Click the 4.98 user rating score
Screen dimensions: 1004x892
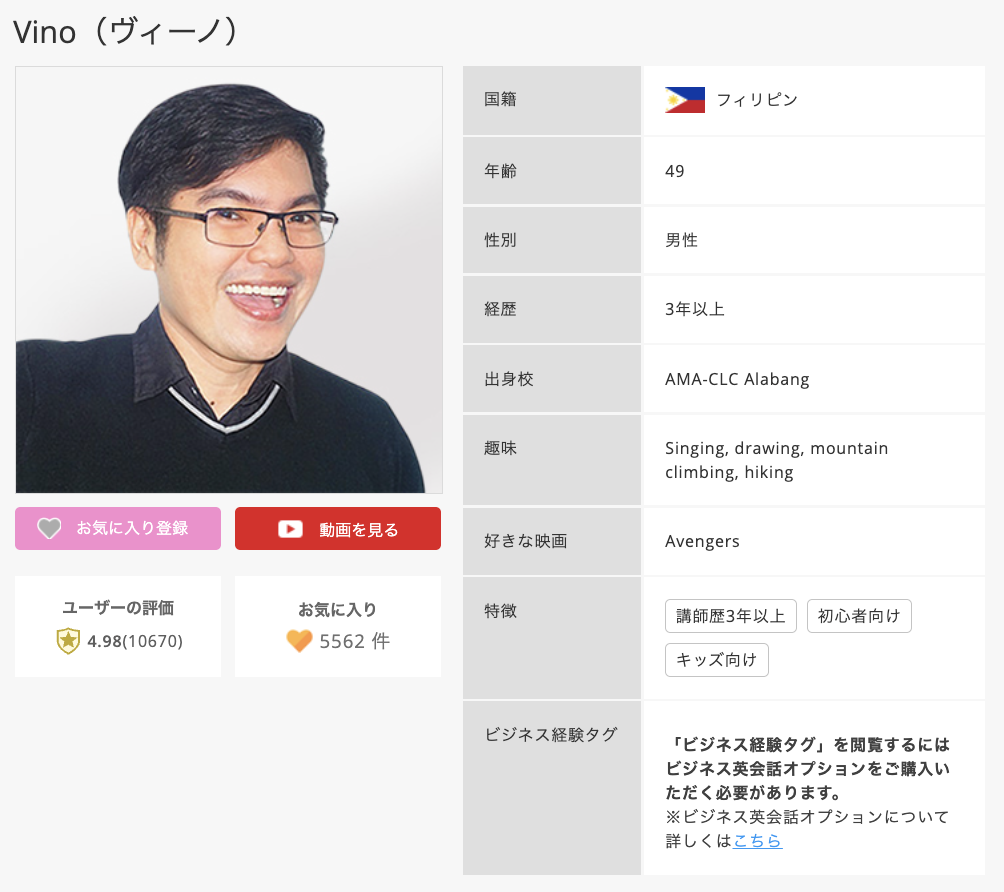[x=104, y=641]
